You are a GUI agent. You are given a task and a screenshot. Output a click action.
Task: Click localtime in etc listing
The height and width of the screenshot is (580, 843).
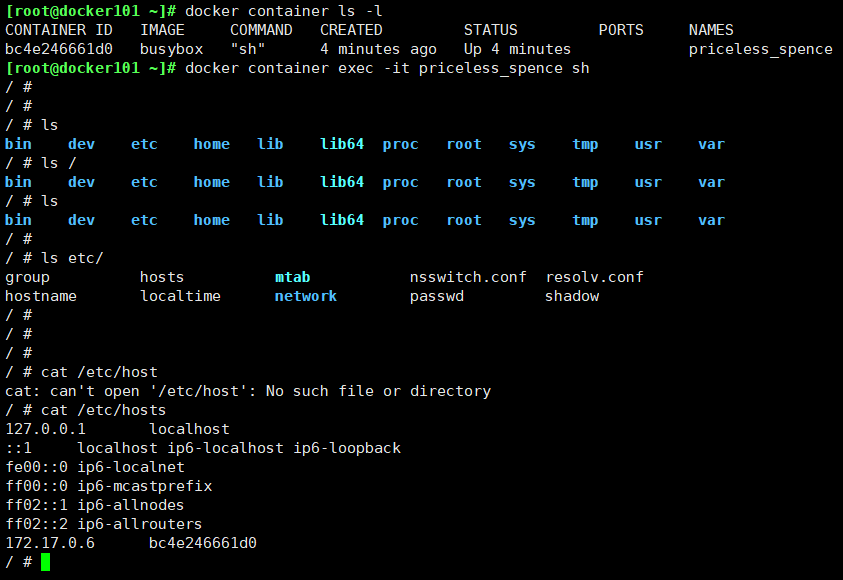click(180, 296)
